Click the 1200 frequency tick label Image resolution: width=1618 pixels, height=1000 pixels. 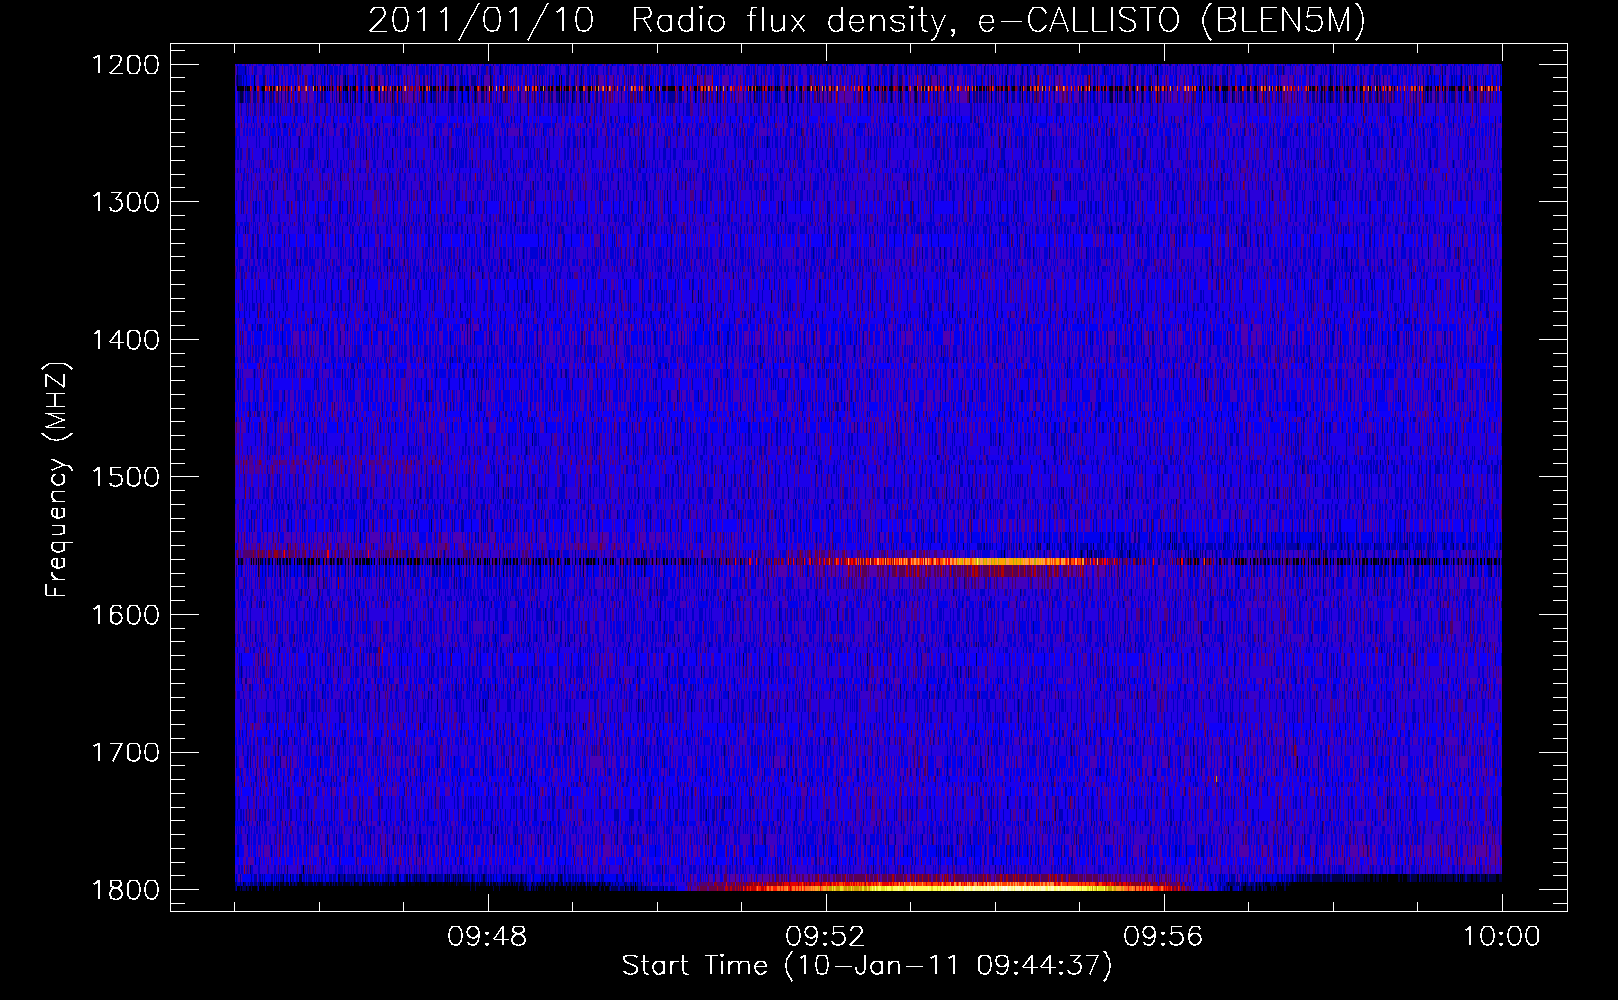pos(126,65)
